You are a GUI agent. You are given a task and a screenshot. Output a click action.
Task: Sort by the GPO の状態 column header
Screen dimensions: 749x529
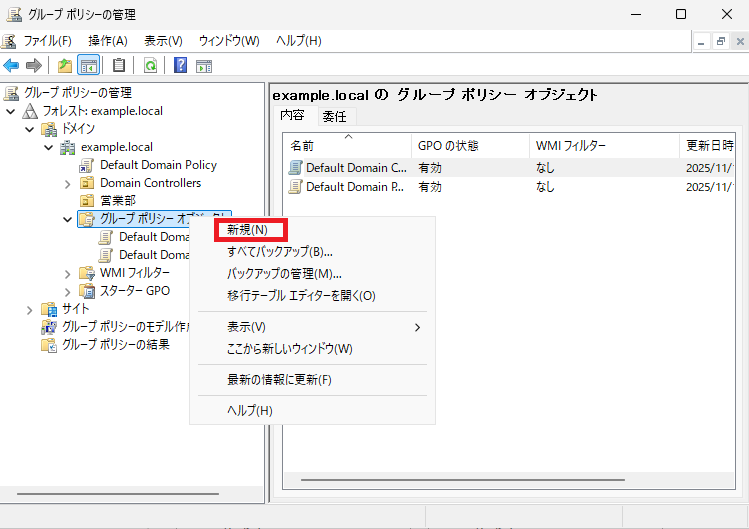pos(448,146)
